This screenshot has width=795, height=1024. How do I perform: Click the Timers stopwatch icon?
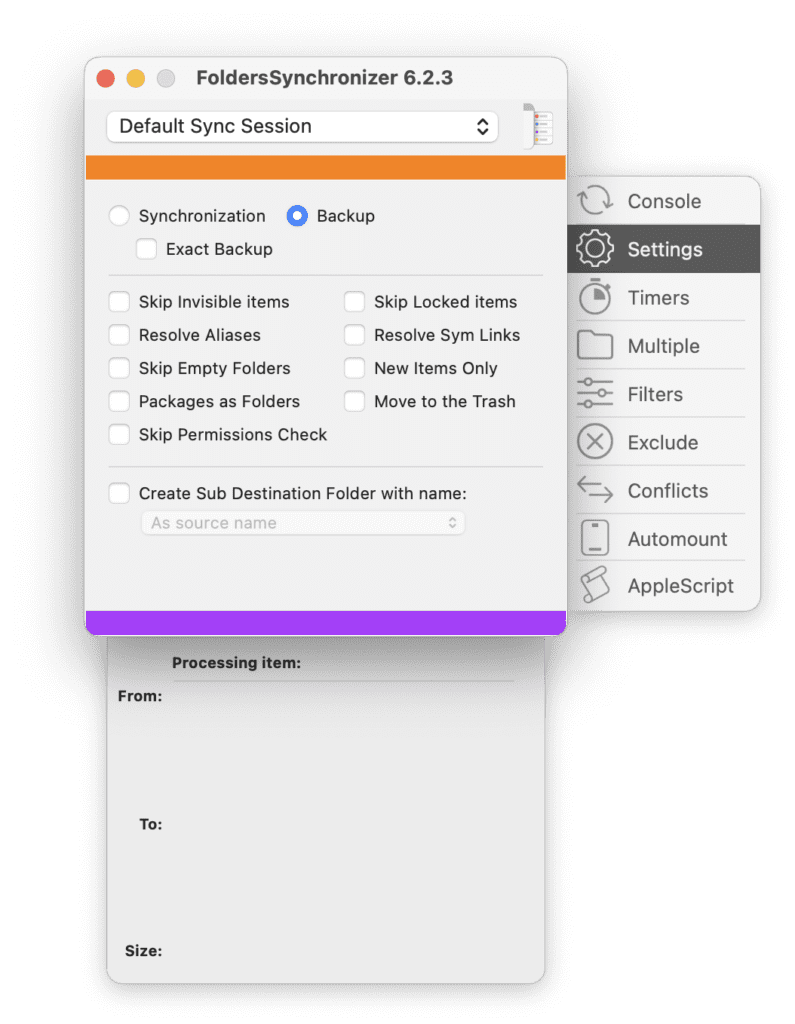594,297
